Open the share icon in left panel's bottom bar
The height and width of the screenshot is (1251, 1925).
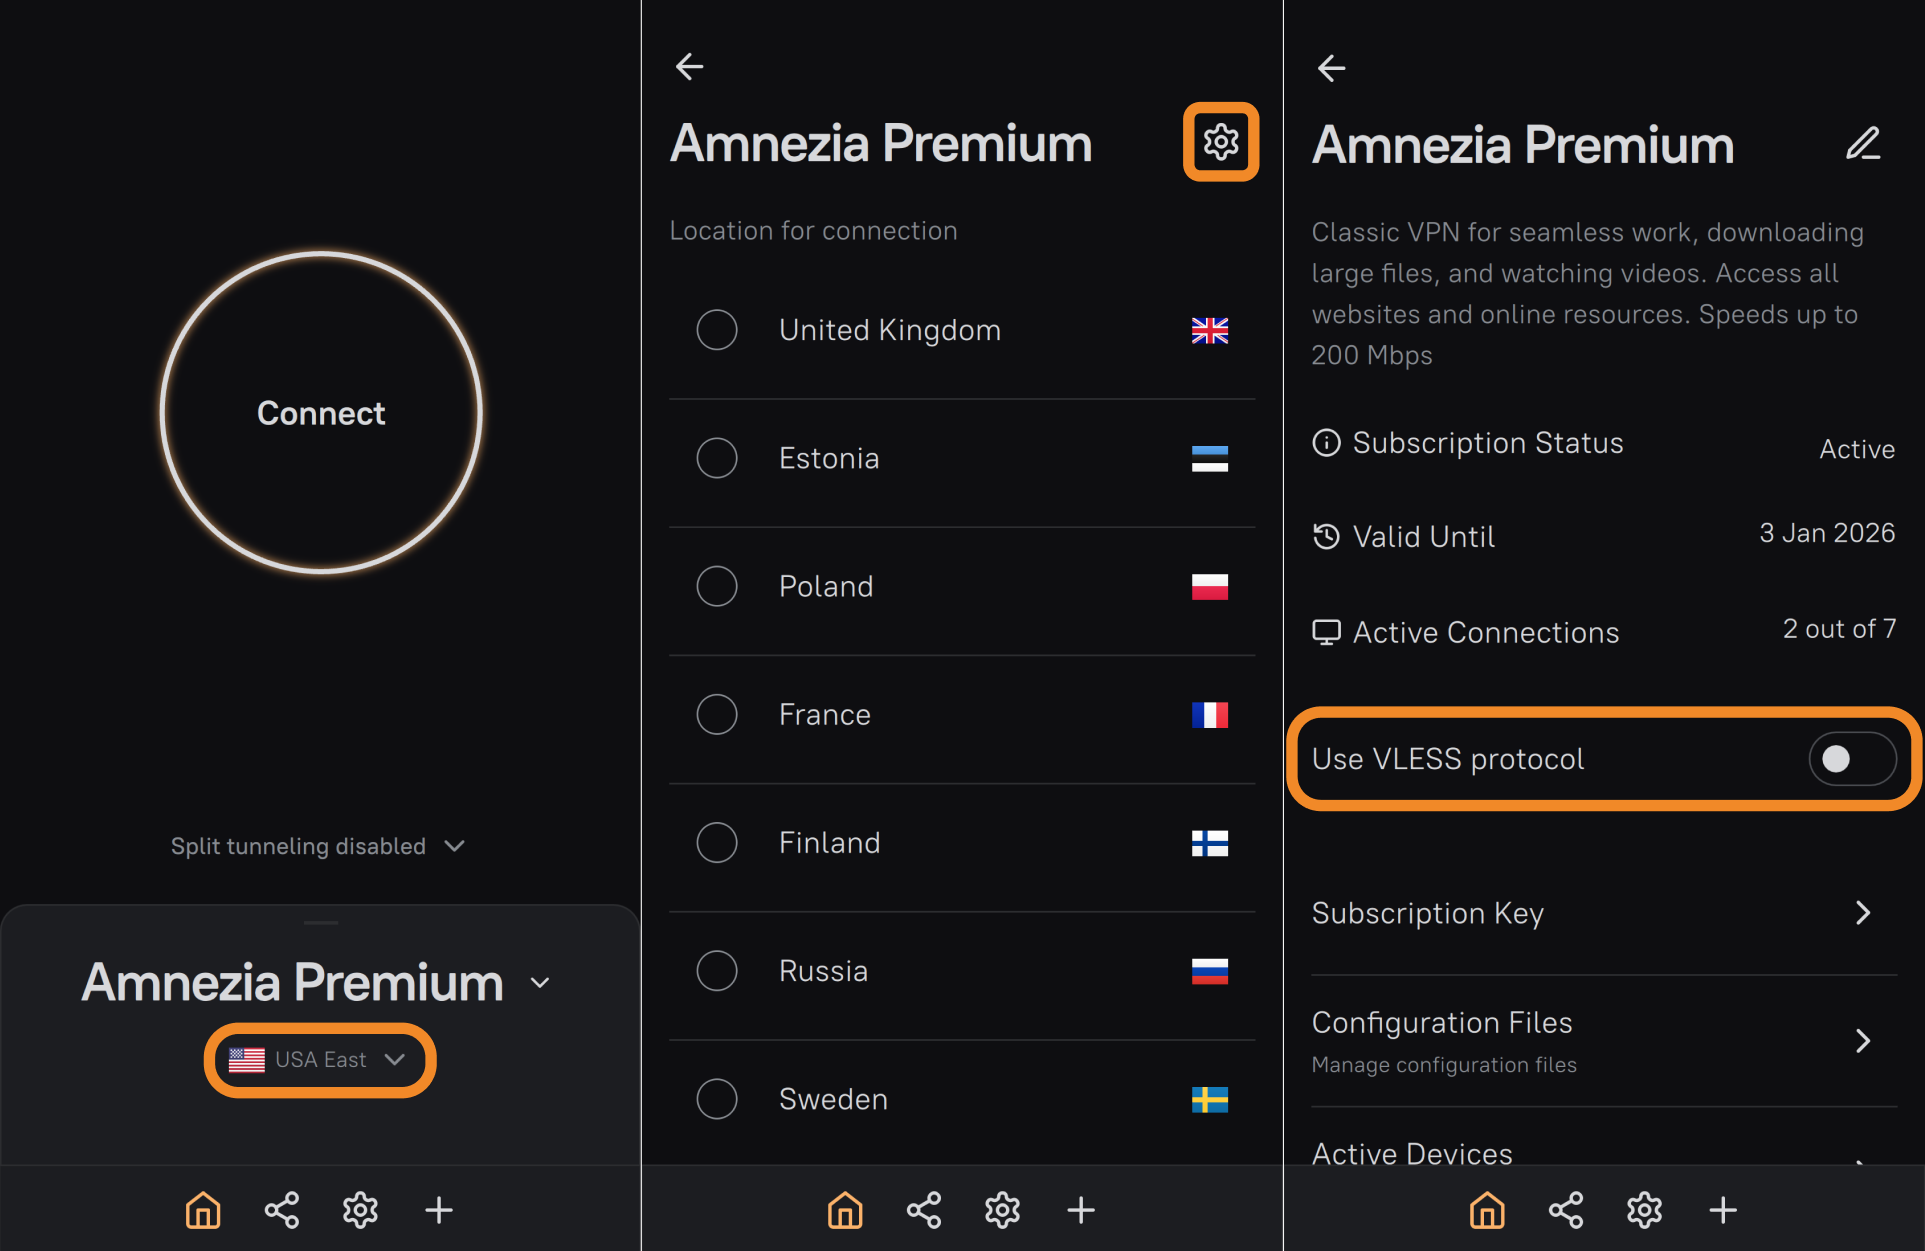(282, 1210)
